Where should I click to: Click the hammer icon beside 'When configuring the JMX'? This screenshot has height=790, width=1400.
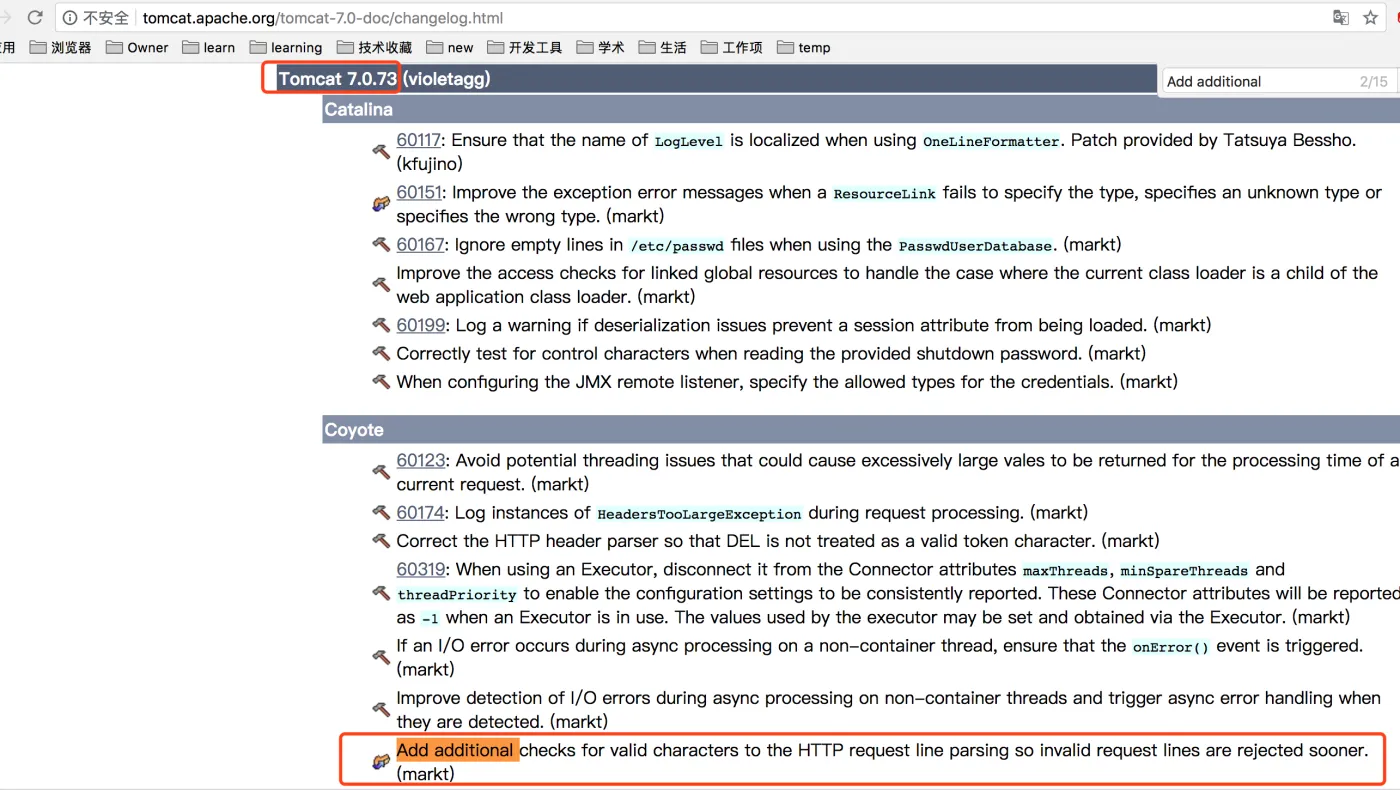coord(381,381)
